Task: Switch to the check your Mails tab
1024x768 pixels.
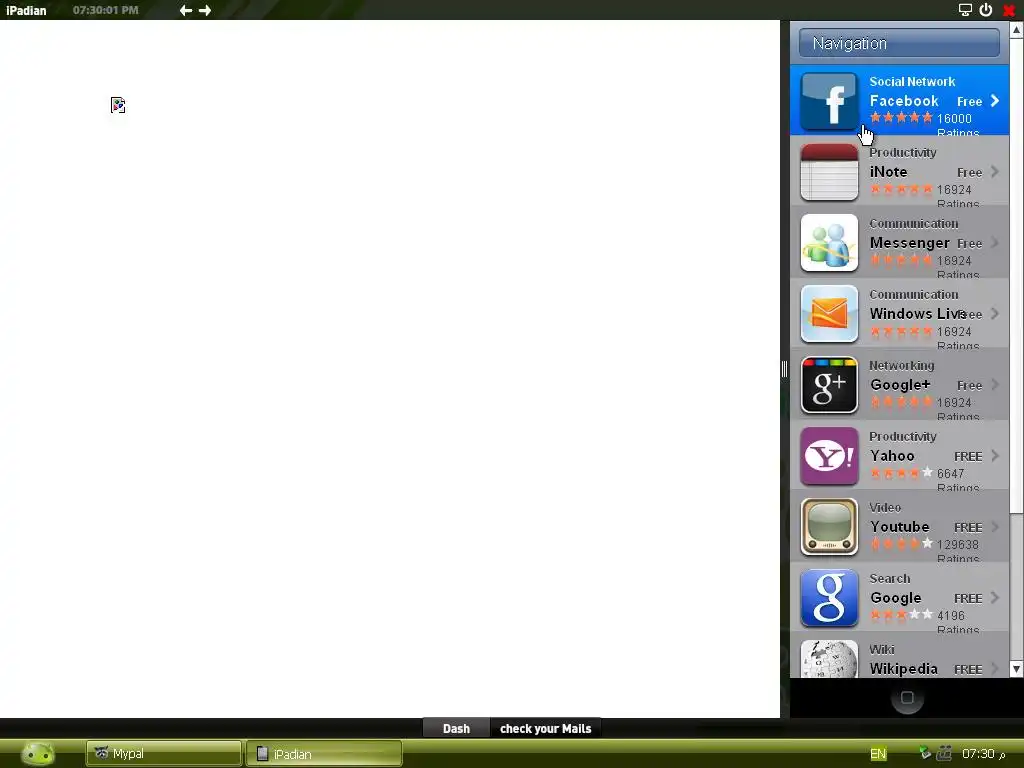Action: tap(545, 728)
